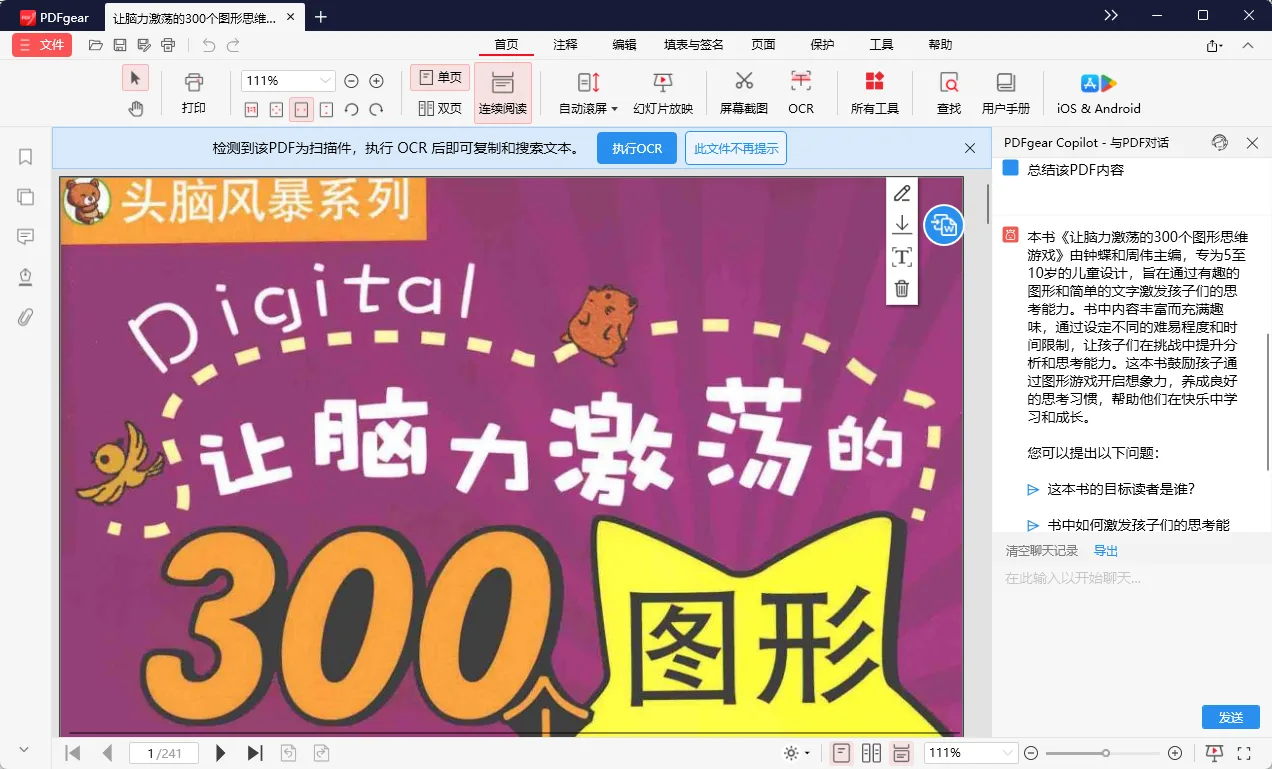The width and height of the screenshot is (1272, 769).
Task: Click 此文件不再提示 button
Action: [736, 148]
